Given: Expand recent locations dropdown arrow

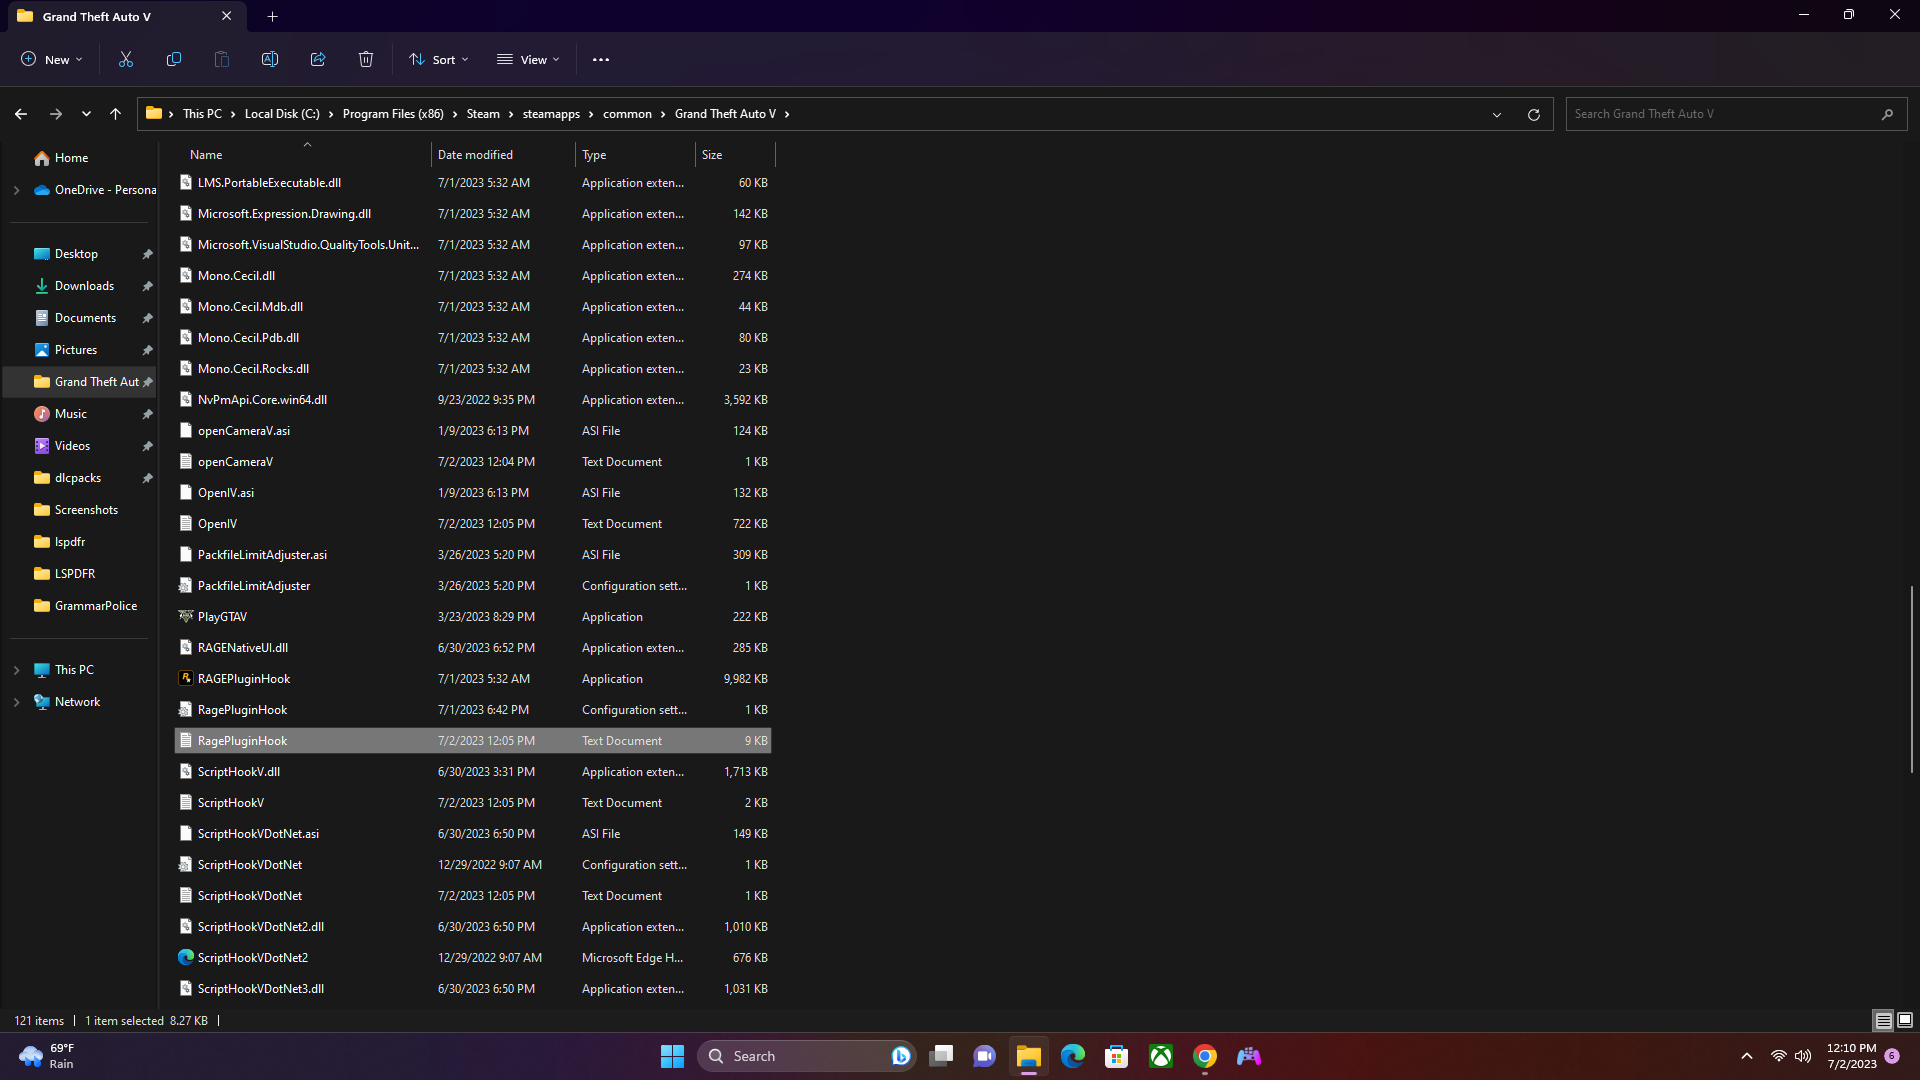Looking at the screenshot, I should pos(86,114).
